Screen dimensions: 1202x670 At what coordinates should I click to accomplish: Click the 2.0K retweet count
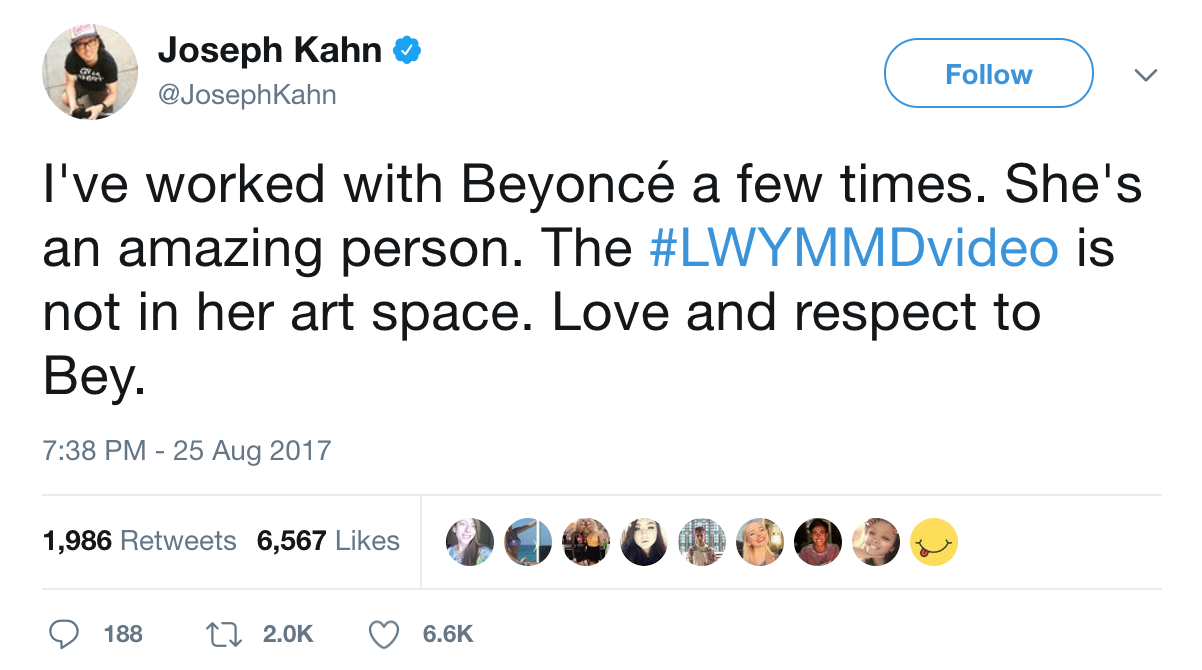coord(287,634)
